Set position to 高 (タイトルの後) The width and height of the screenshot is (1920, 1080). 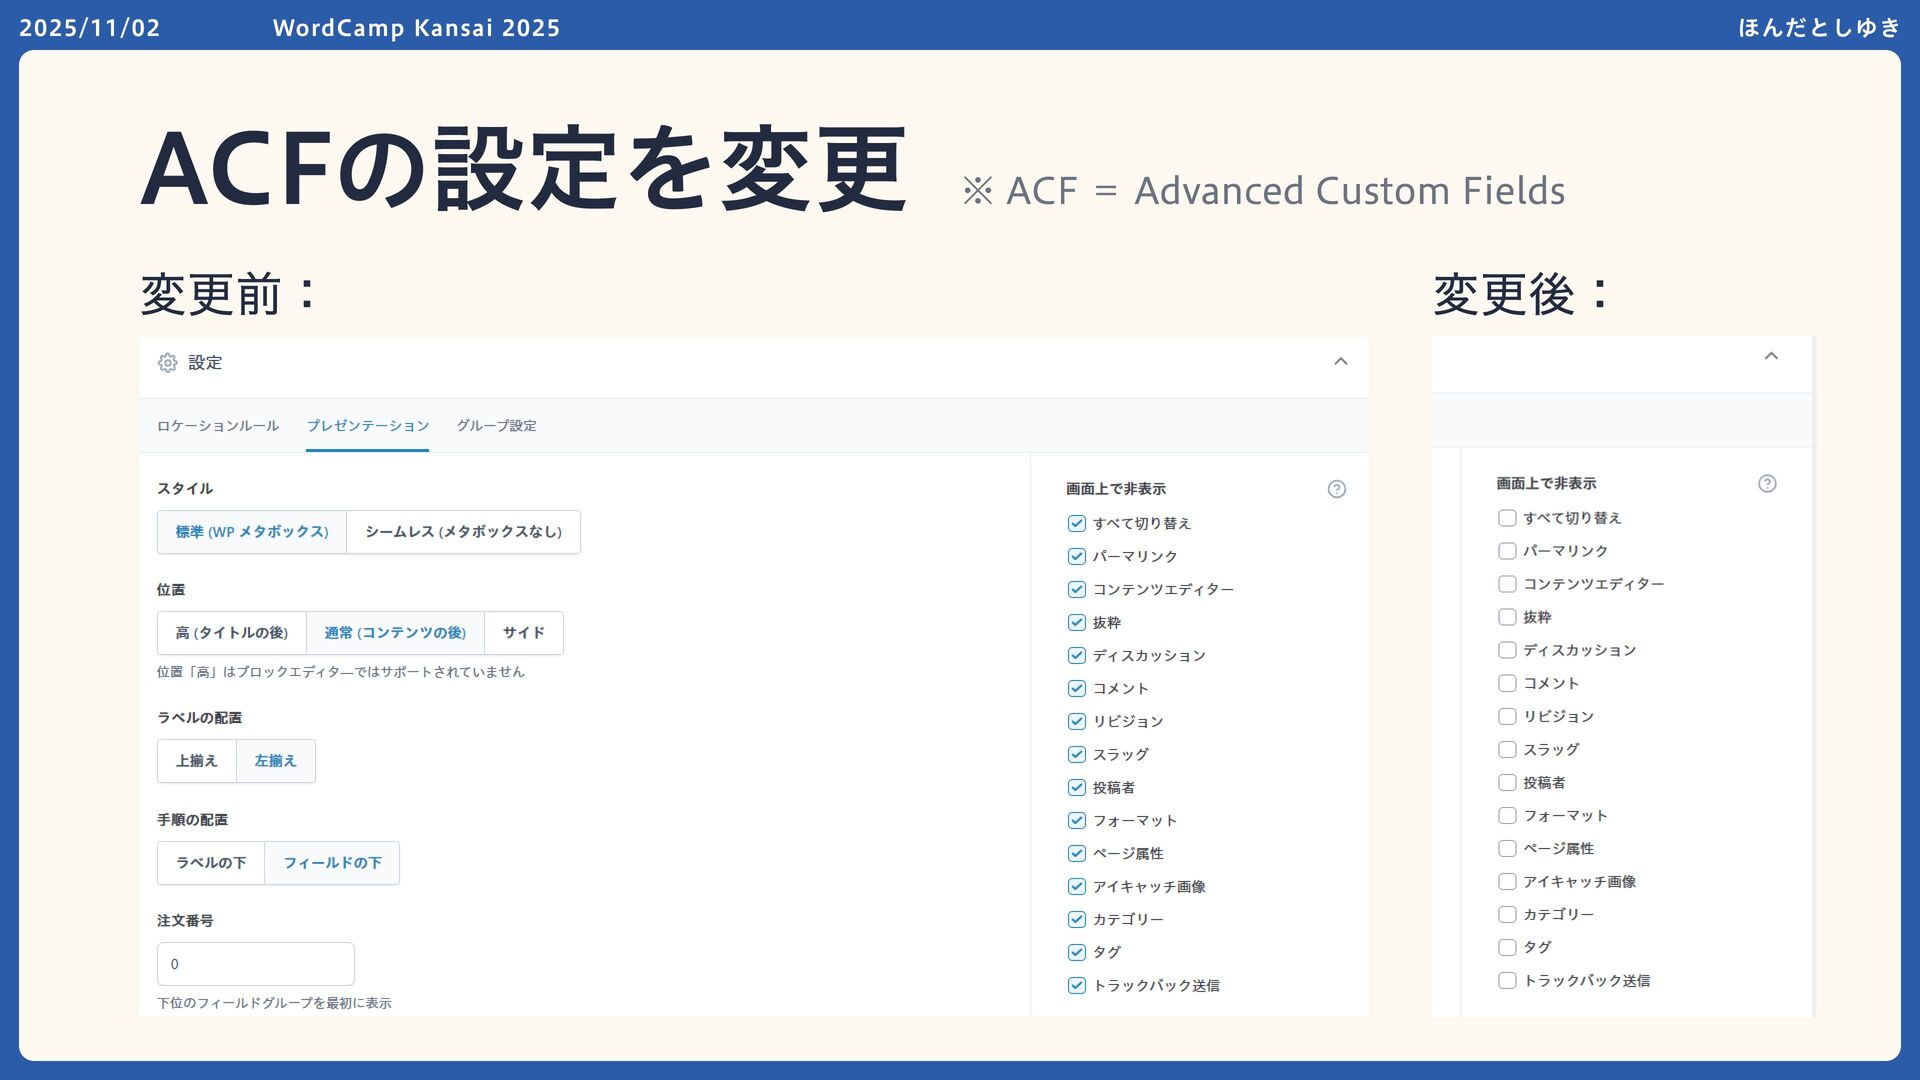tap(232, 633)
